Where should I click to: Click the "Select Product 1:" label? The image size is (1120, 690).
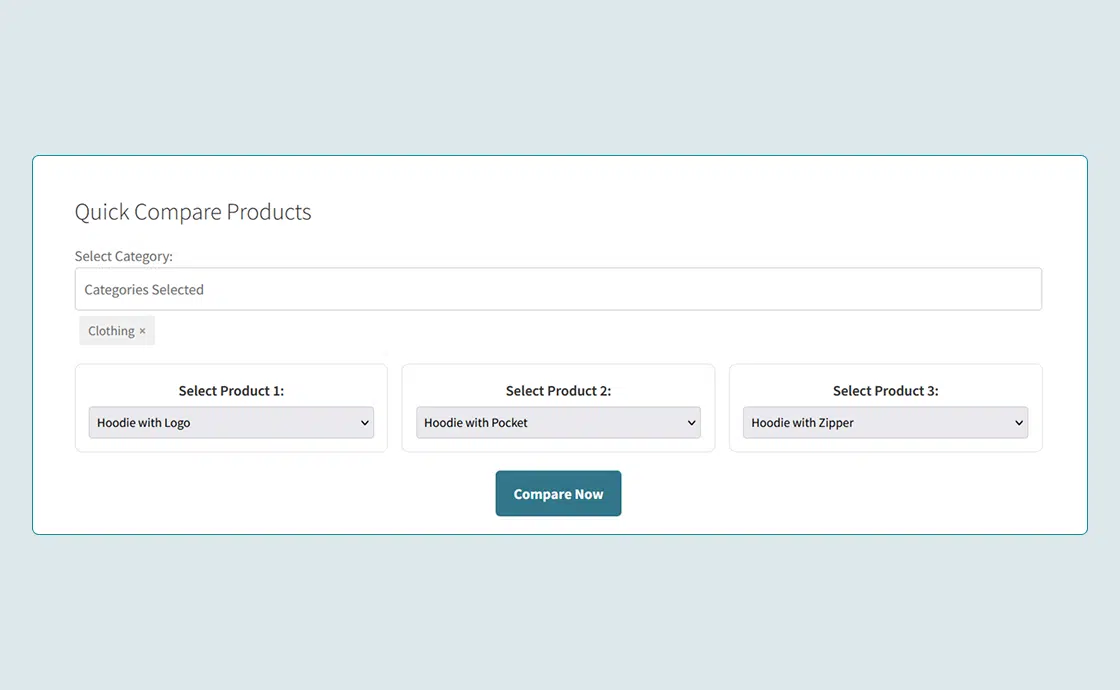click(x=231, y=391)
